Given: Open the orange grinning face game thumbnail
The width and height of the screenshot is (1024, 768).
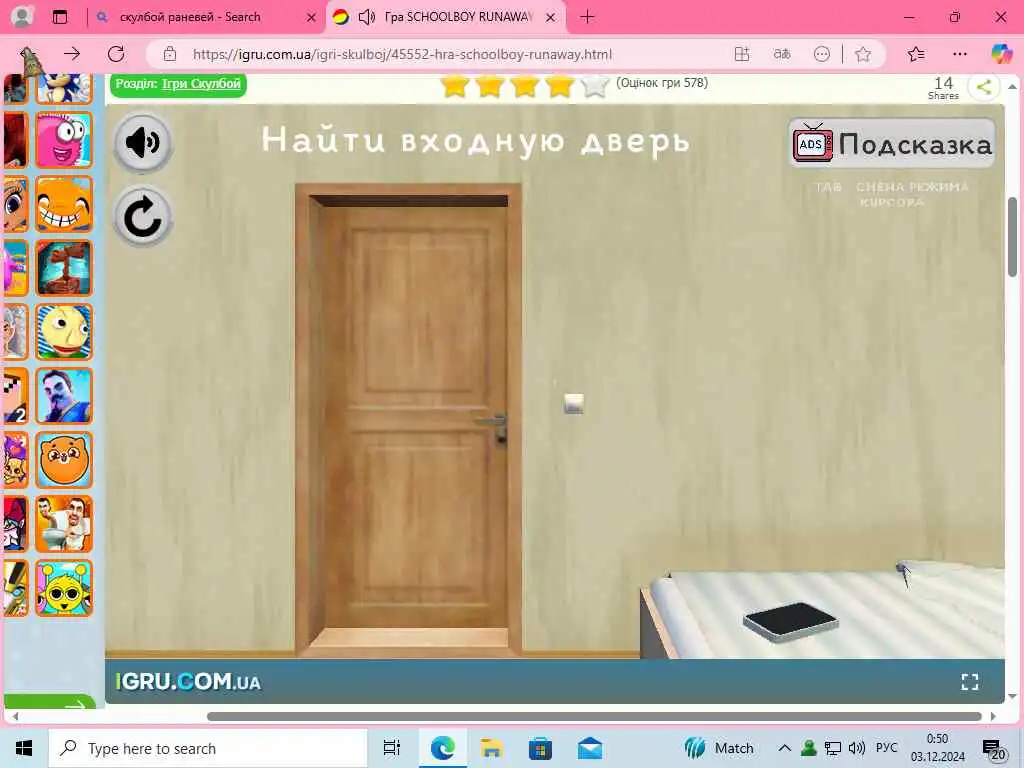Looking at the screenshot, I should click(64, 204).
